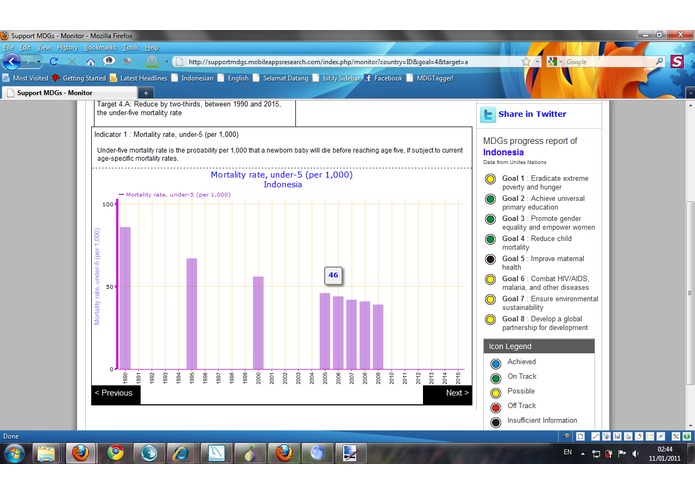Click in the address bar URL field
This screenshot has height=494, width=695.
[x=348, y=62]
